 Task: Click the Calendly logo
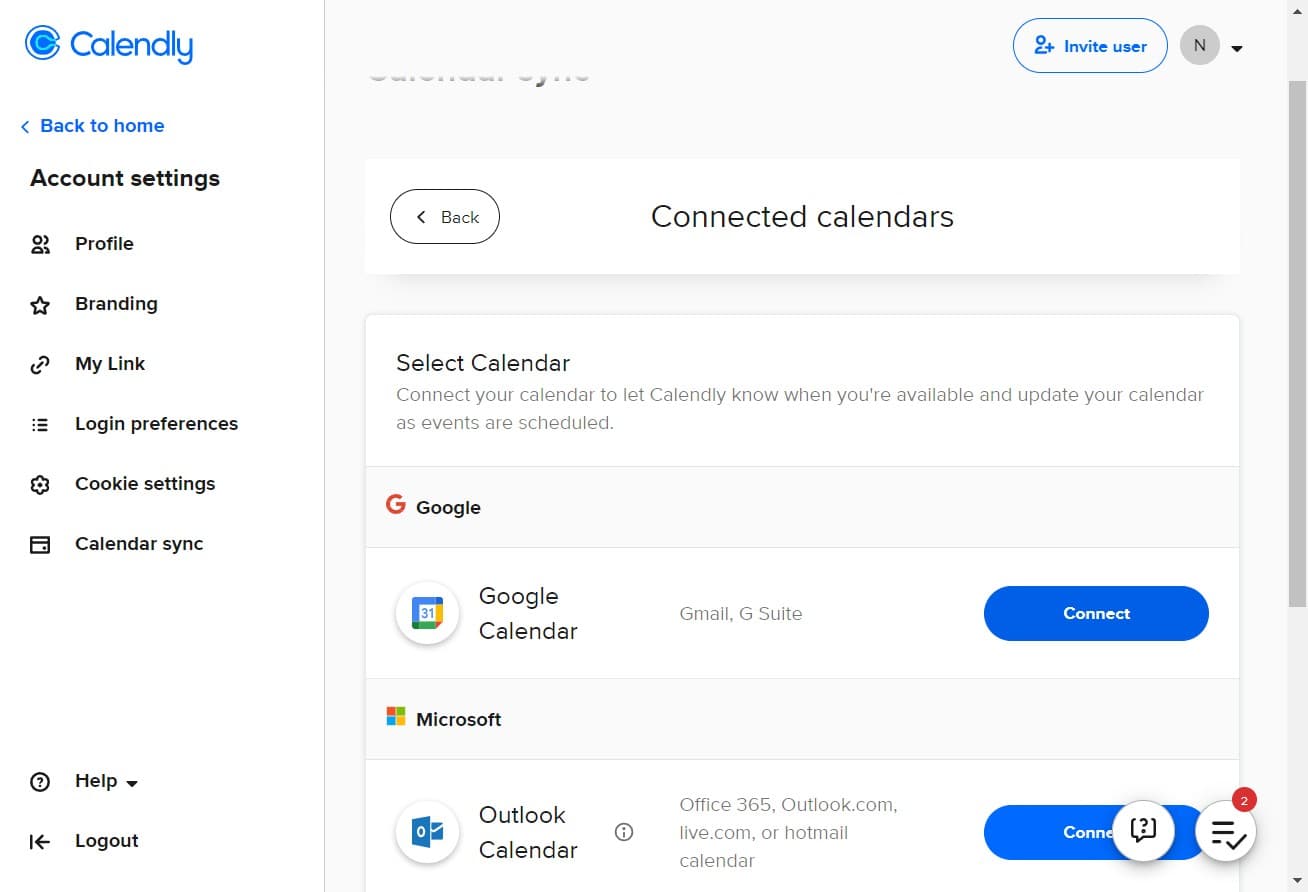[107, 44]
